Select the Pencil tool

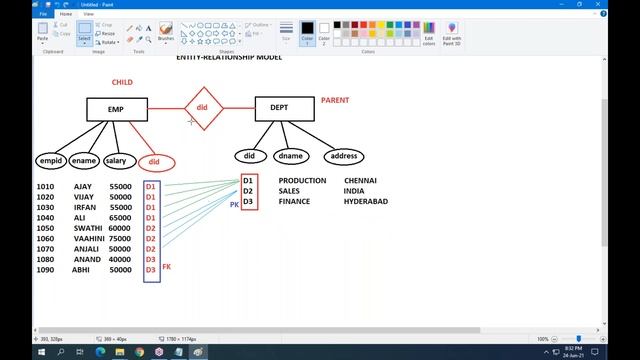coord(130,28)
